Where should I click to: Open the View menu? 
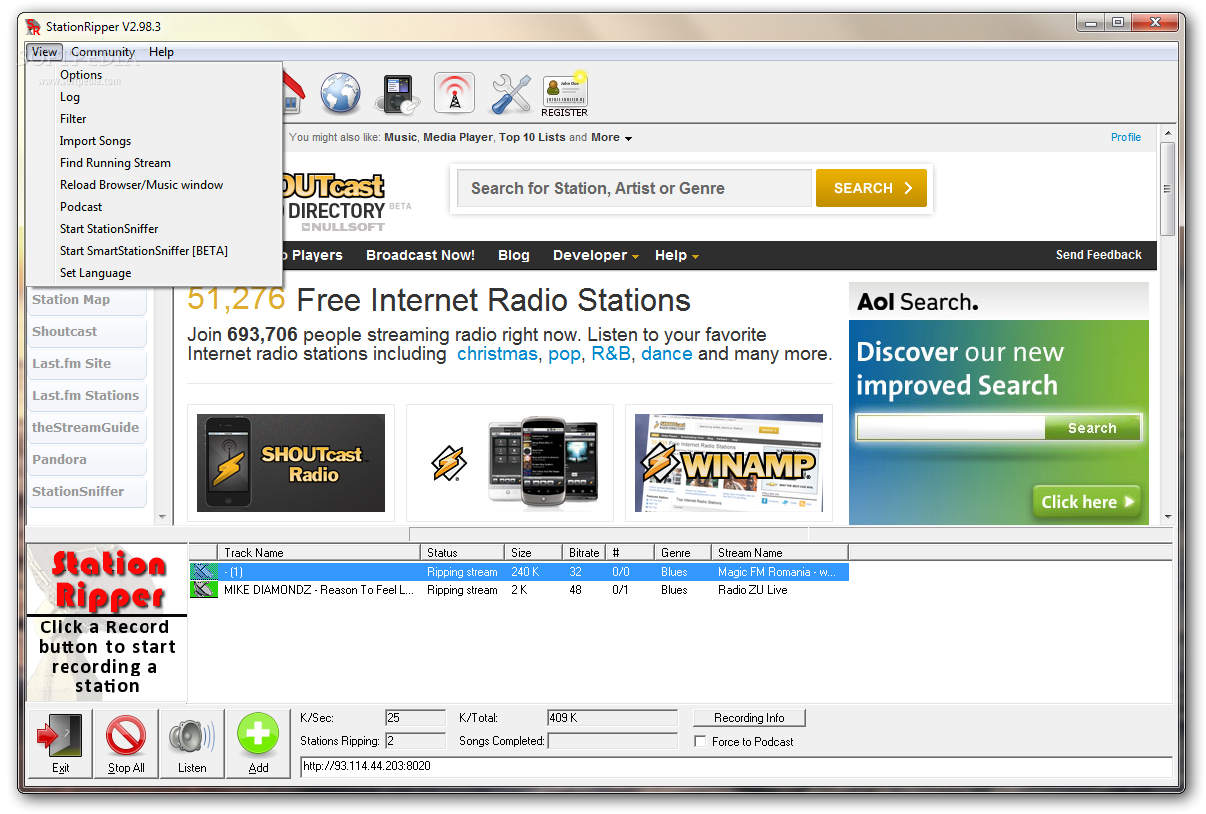pos(44,52)
